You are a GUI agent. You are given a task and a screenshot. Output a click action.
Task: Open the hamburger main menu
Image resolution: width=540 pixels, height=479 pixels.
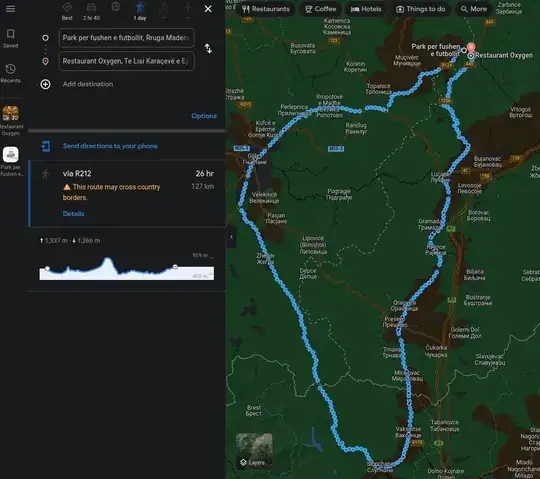[x=11, y=8]
